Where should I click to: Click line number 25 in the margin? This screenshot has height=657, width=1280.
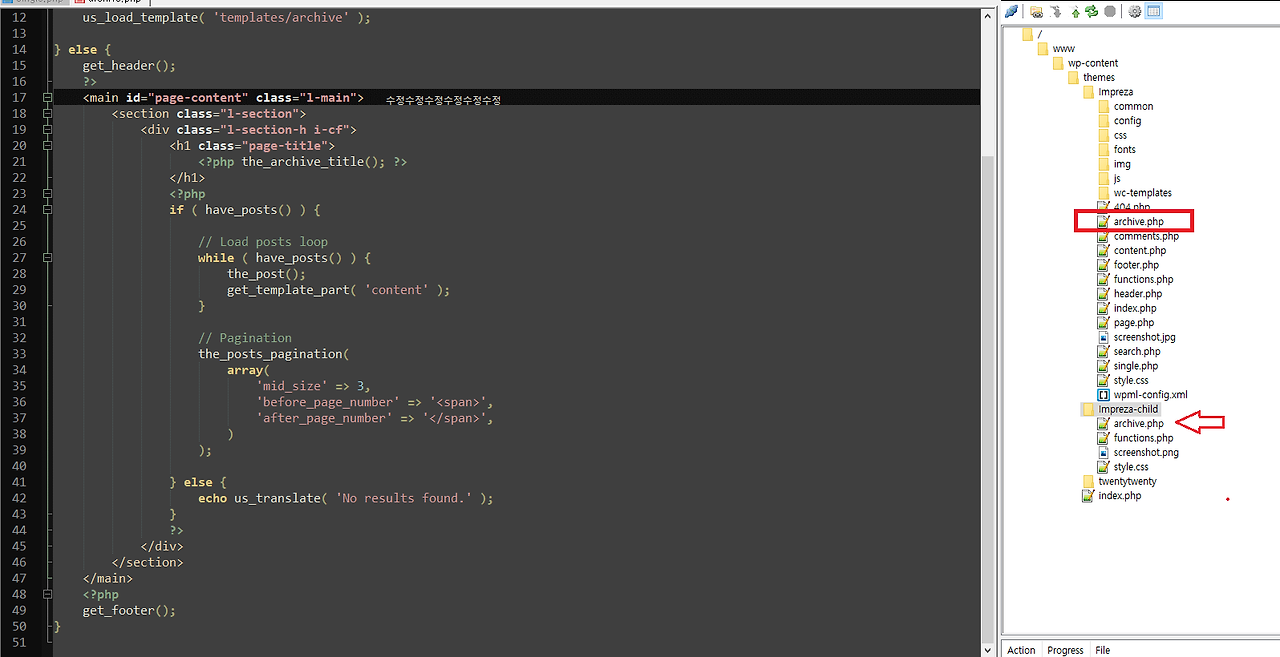tap(20, 226)
